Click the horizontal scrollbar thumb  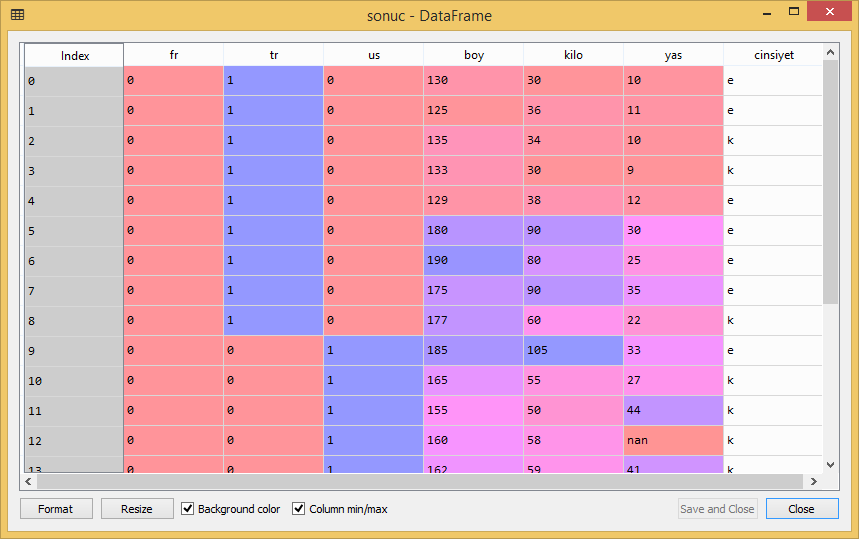tap(420, 481)
